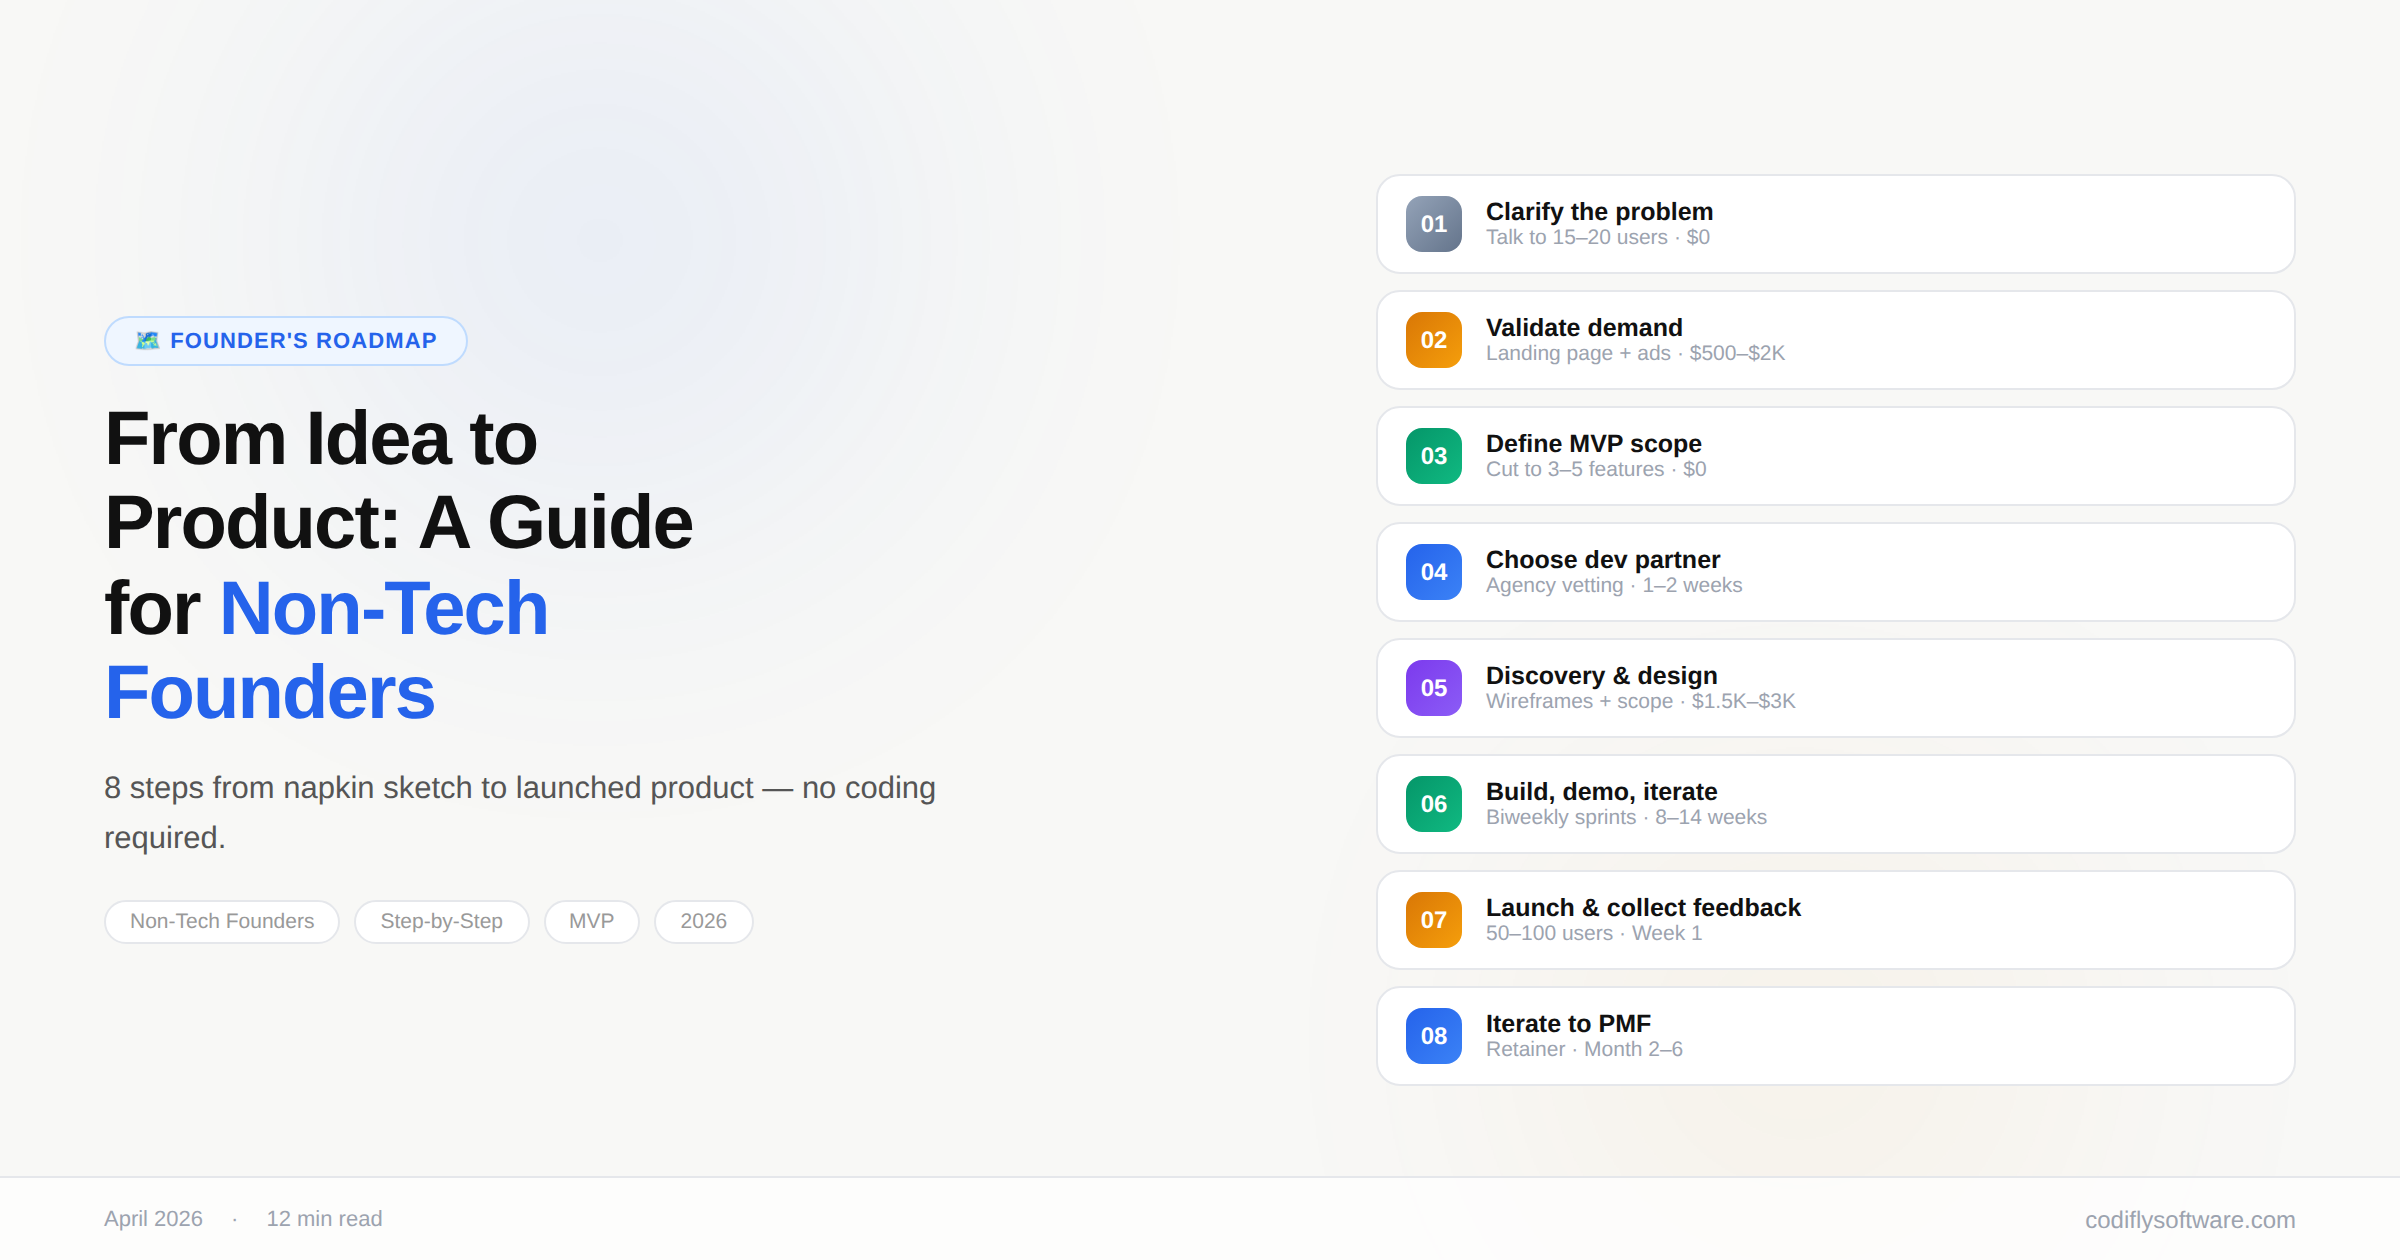This screenshot has height=1260, width=2400.
Task: Open the Iterate to PMF card
Action: point(1835,1036)
